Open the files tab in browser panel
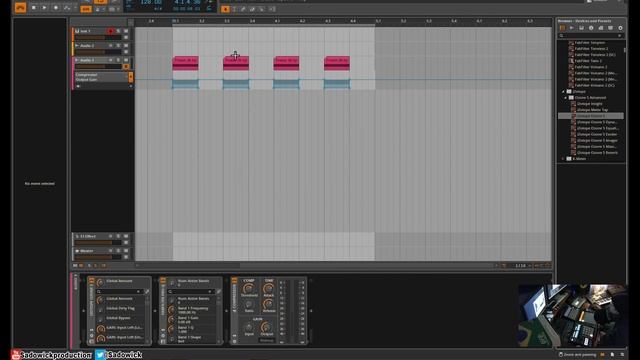The height and width of the screenshot is (360, 640). click(x=611, y=28)
